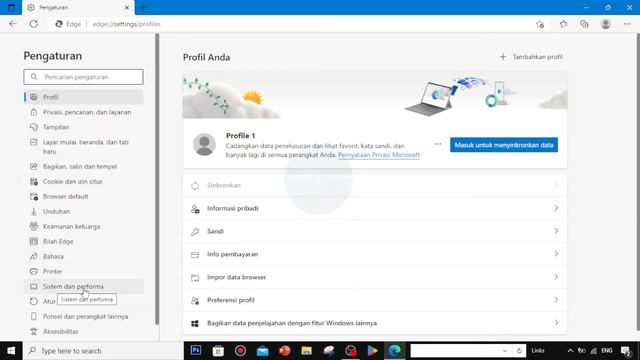
Task: Click Type here to search box
Action: pos(103,351)
